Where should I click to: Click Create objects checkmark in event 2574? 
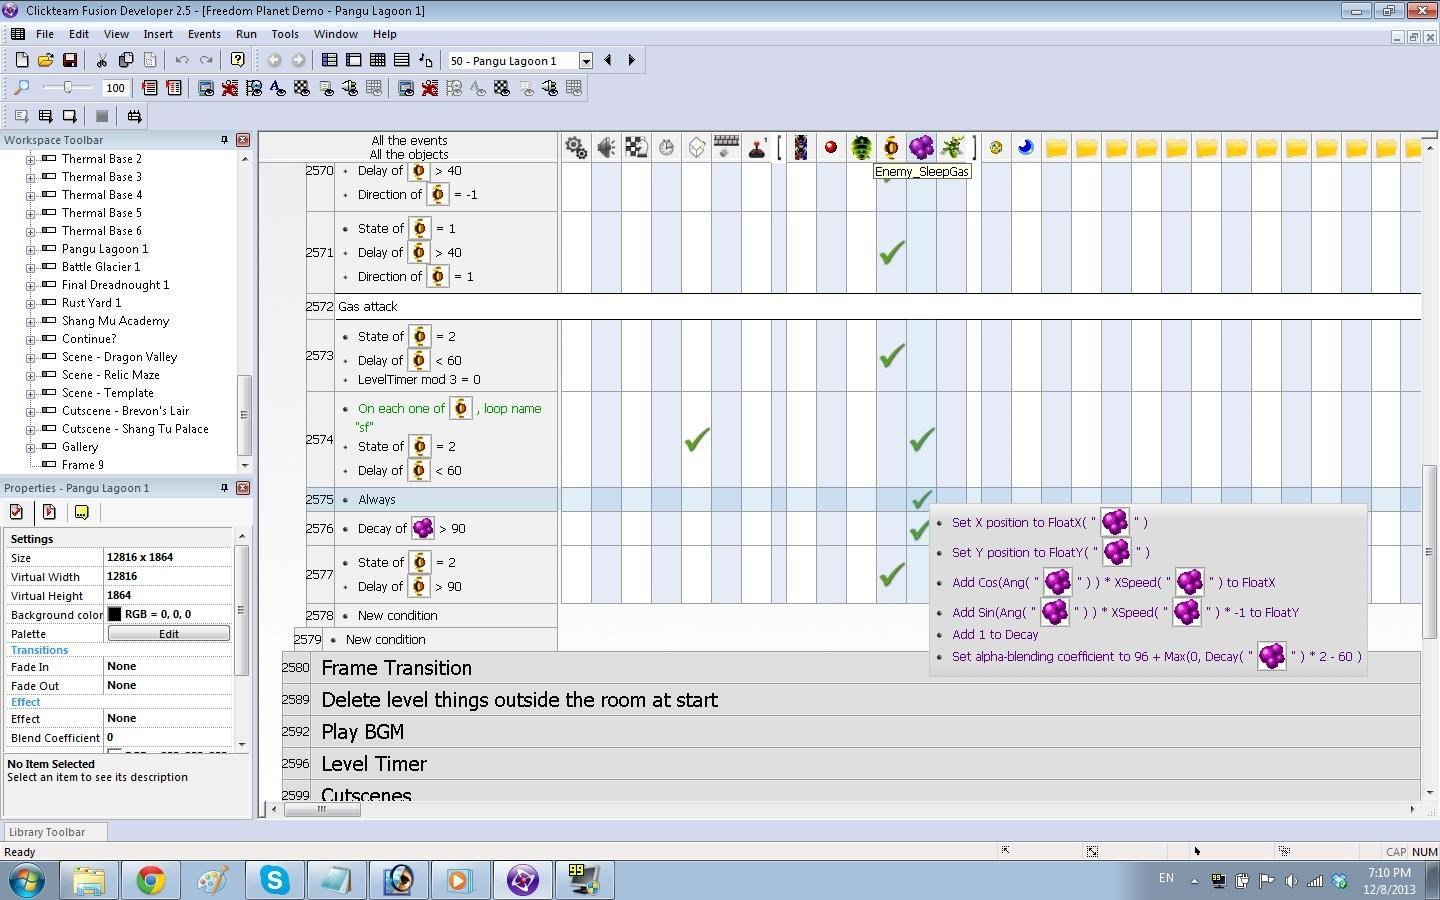pos(697,439)
